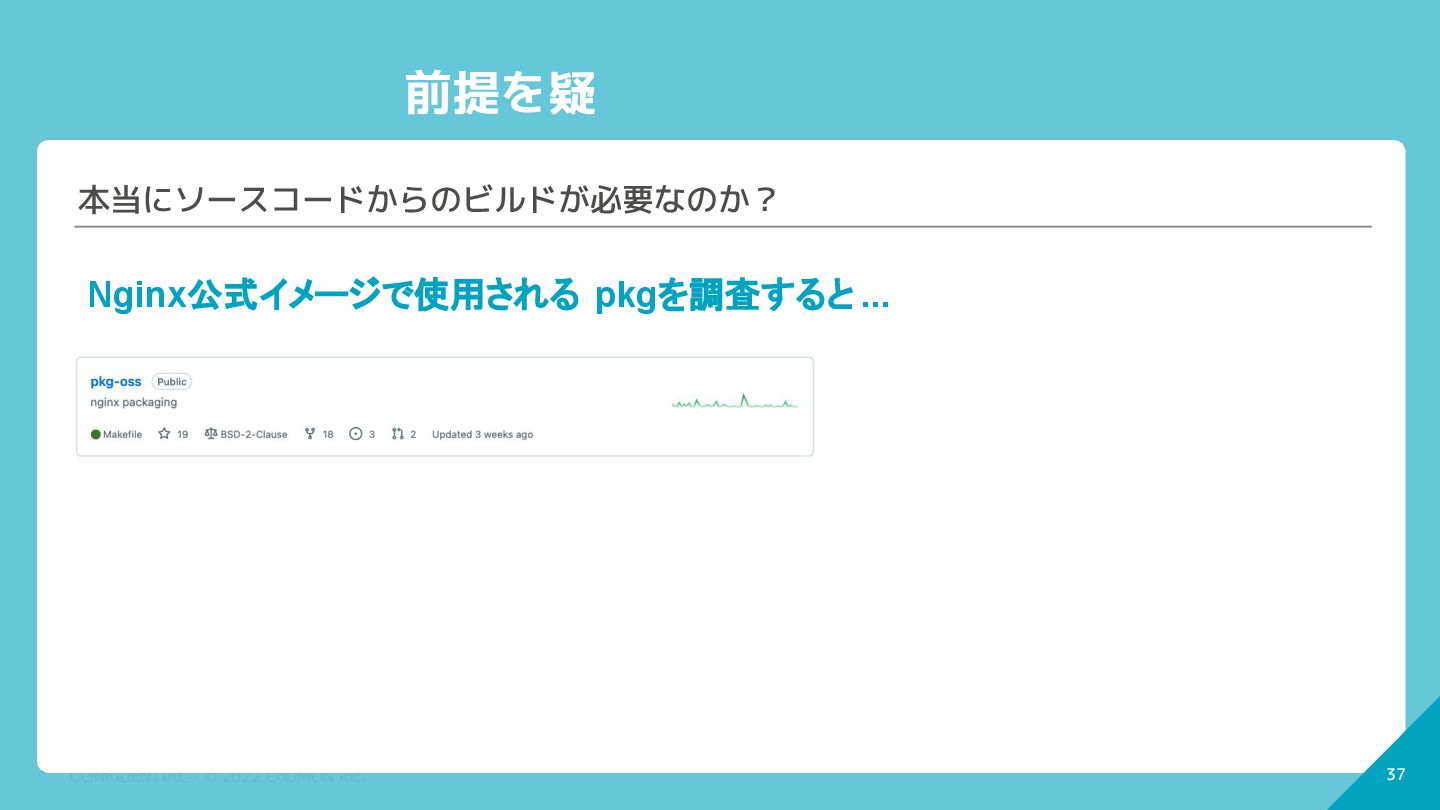
Task: Click the star icon showing 19
Action: 164,434
